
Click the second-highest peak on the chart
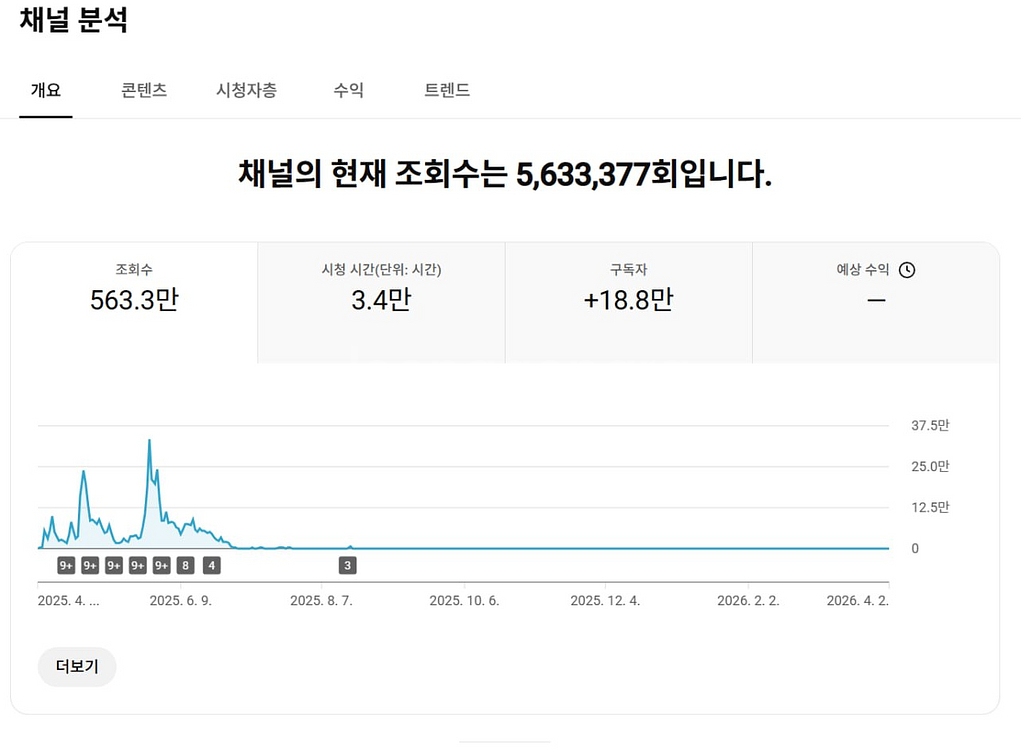click(84, 471)
